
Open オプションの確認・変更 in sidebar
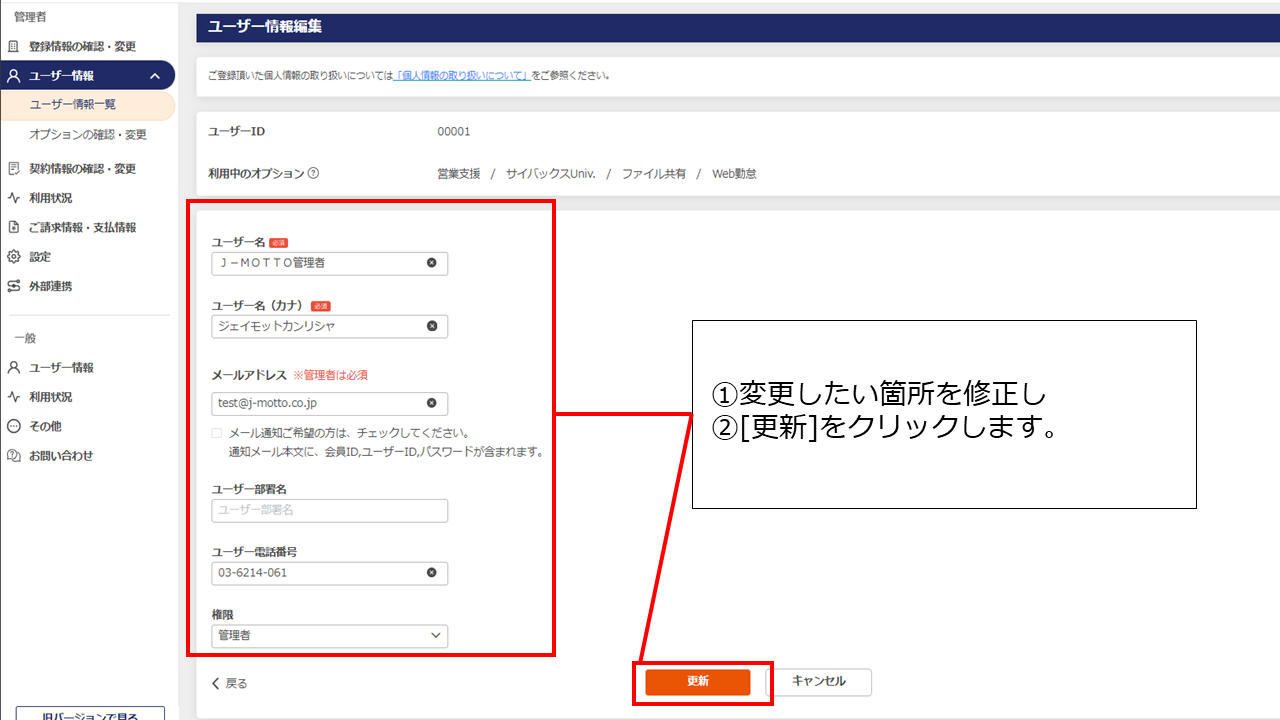88,135
